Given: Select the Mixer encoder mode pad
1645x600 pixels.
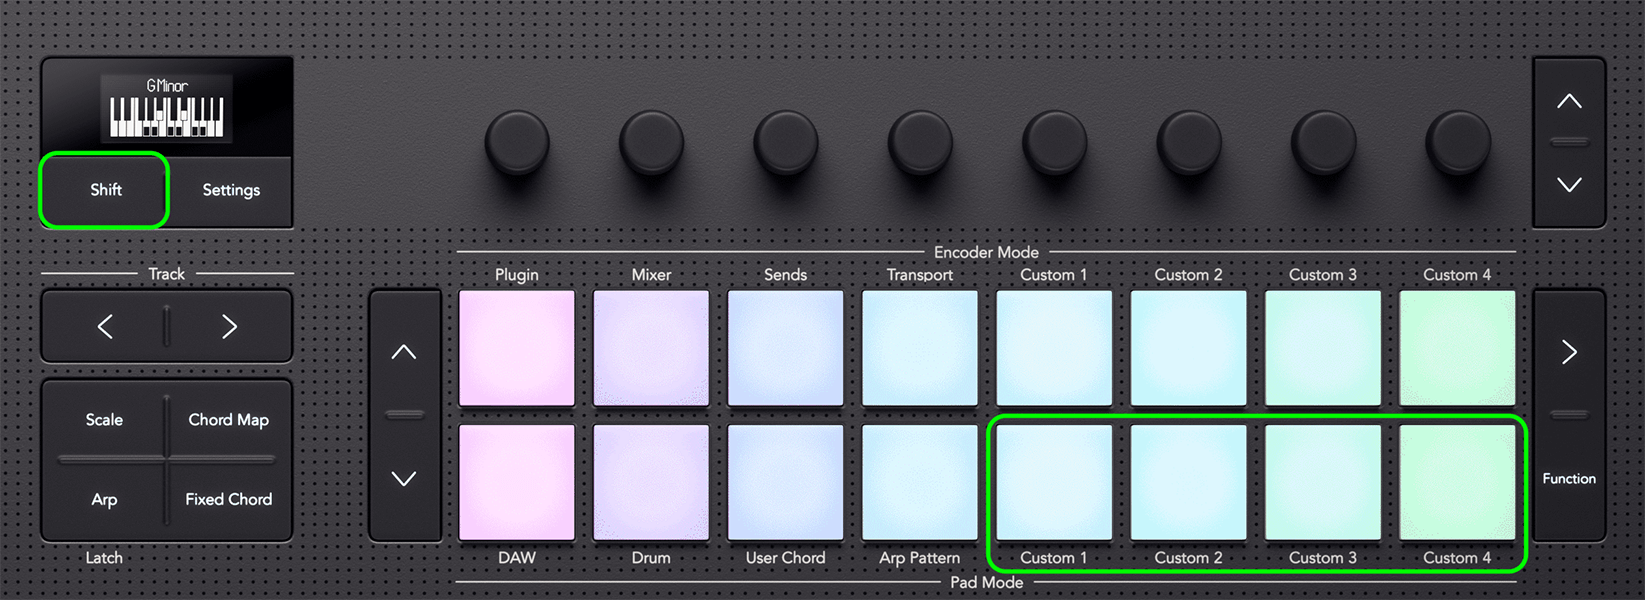Looking at the screenshot, I should point(651,348).
